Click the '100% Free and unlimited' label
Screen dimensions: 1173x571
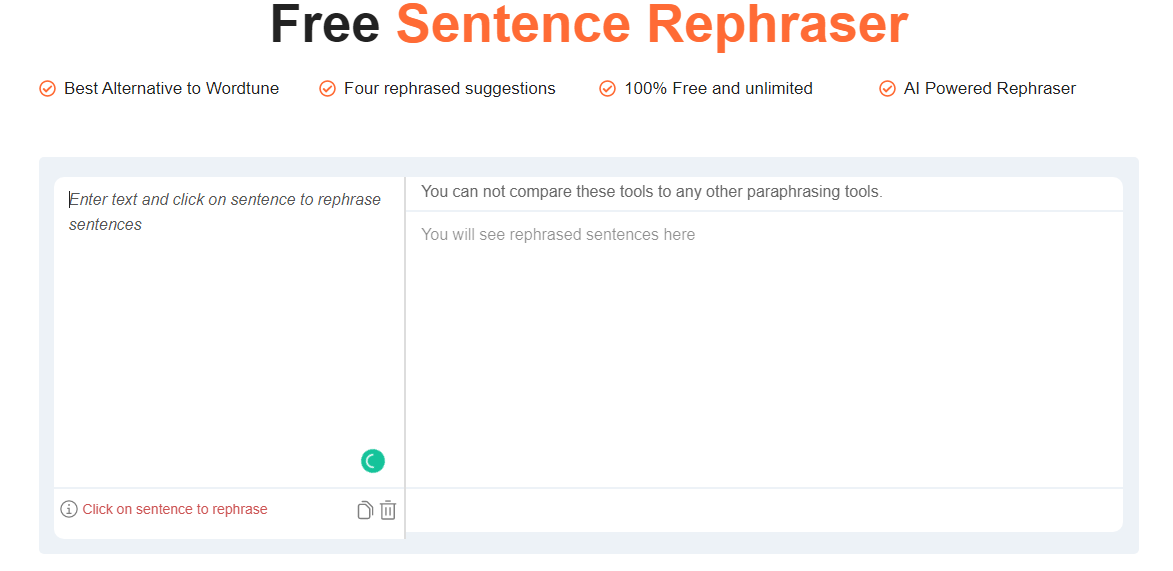(718, 89)
